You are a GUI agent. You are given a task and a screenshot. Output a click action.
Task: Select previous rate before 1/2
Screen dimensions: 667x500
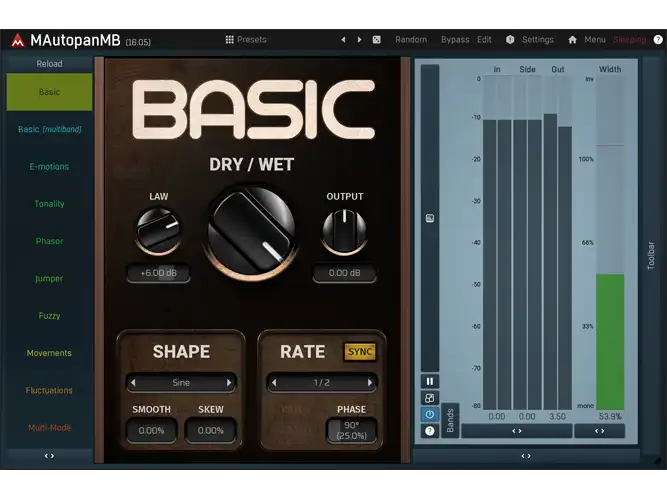pyautogui.click(x=274, y=383)
